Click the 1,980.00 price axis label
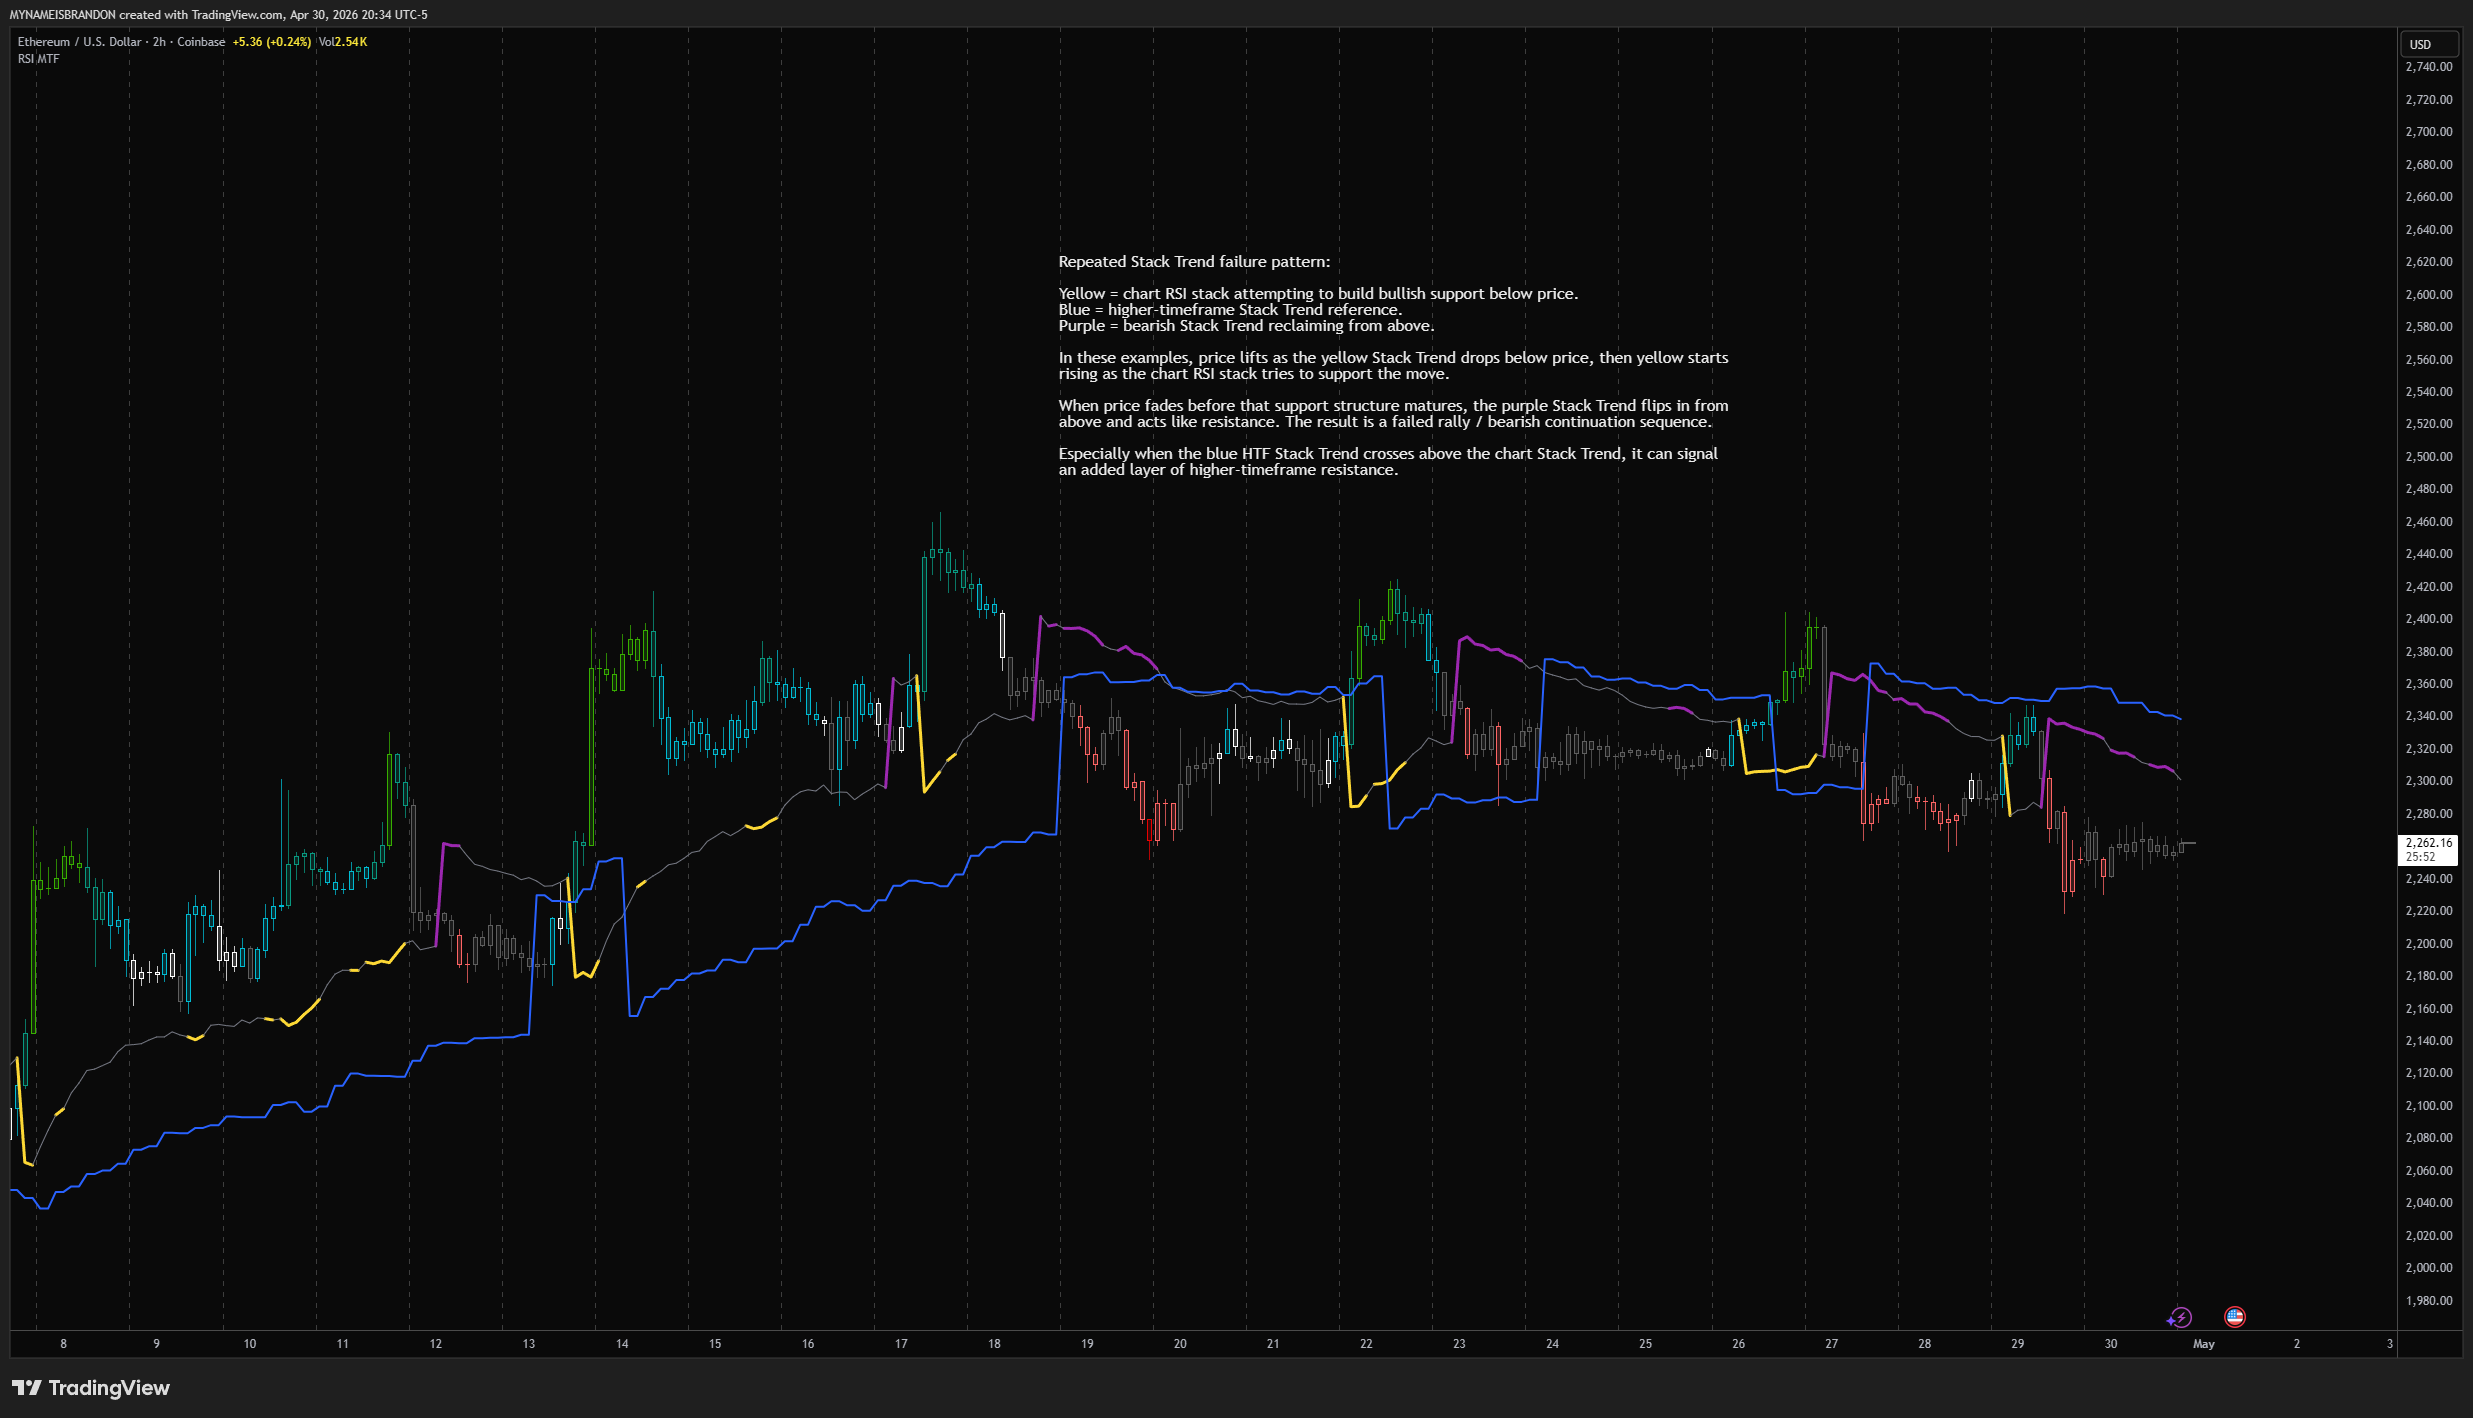The height and width of the screenshot is (1418, 2473). (x=2428, y=1301)
